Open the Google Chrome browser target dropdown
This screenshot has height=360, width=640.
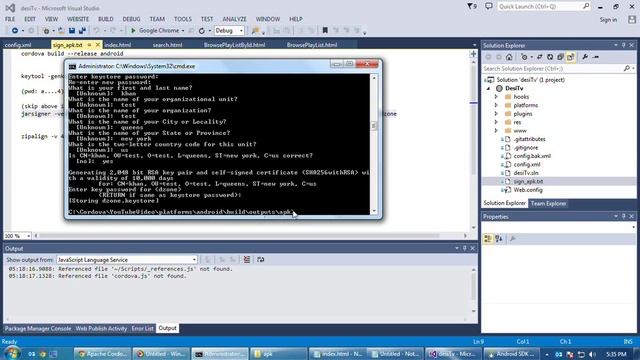183,31
